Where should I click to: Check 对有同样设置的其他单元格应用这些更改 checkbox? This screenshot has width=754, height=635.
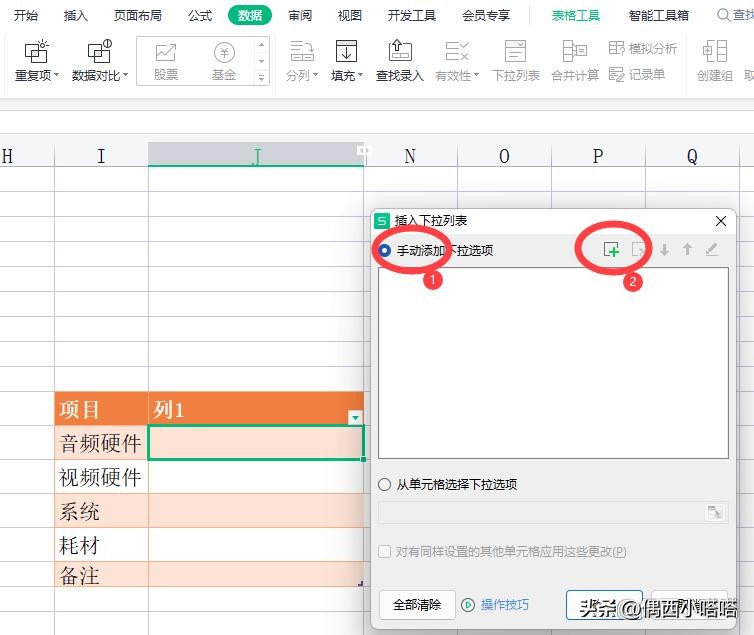[384, 551]
